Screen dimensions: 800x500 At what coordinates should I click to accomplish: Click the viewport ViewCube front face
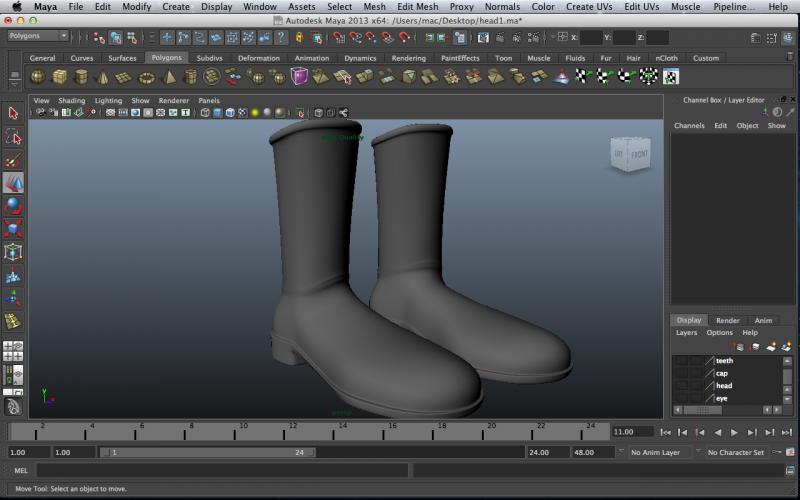638,155
